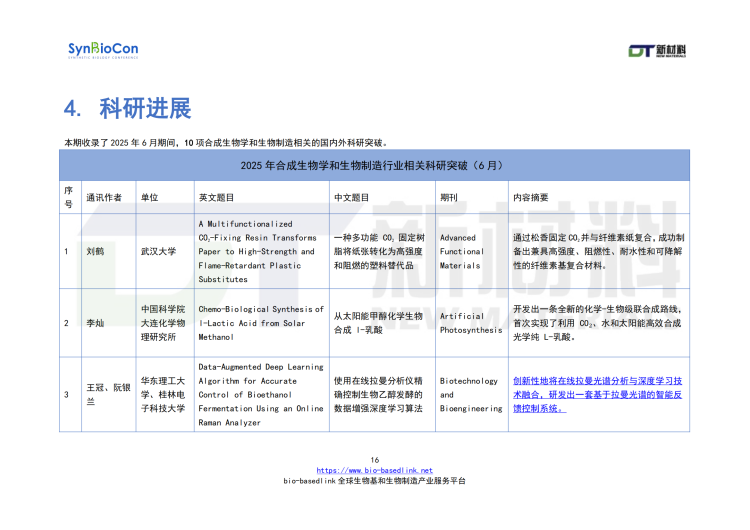The height and width of the screenshot is (530, 750).
Task: Click the 中文题目 column header
Action: tap(351, 197)
